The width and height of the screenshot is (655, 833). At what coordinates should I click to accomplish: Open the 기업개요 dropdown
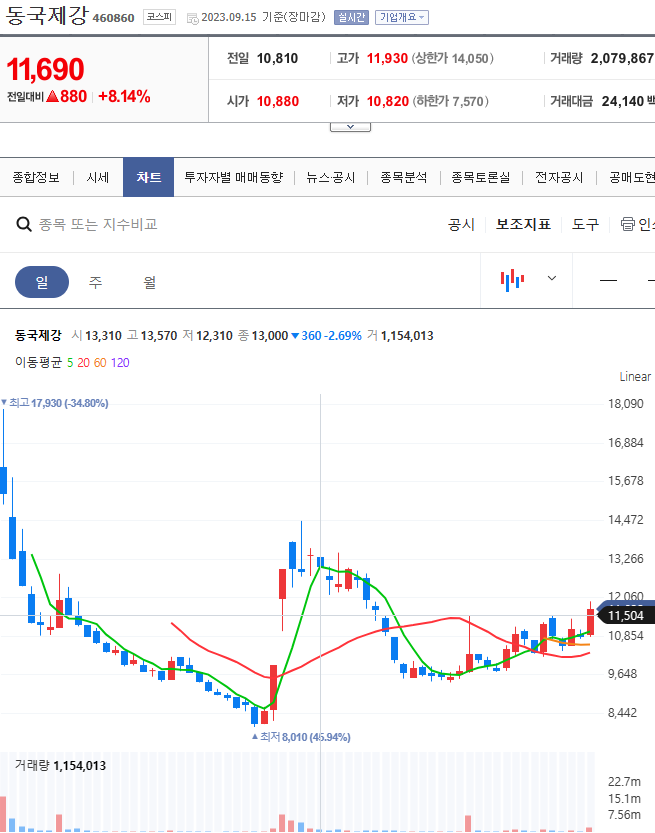tap(402, 18)
